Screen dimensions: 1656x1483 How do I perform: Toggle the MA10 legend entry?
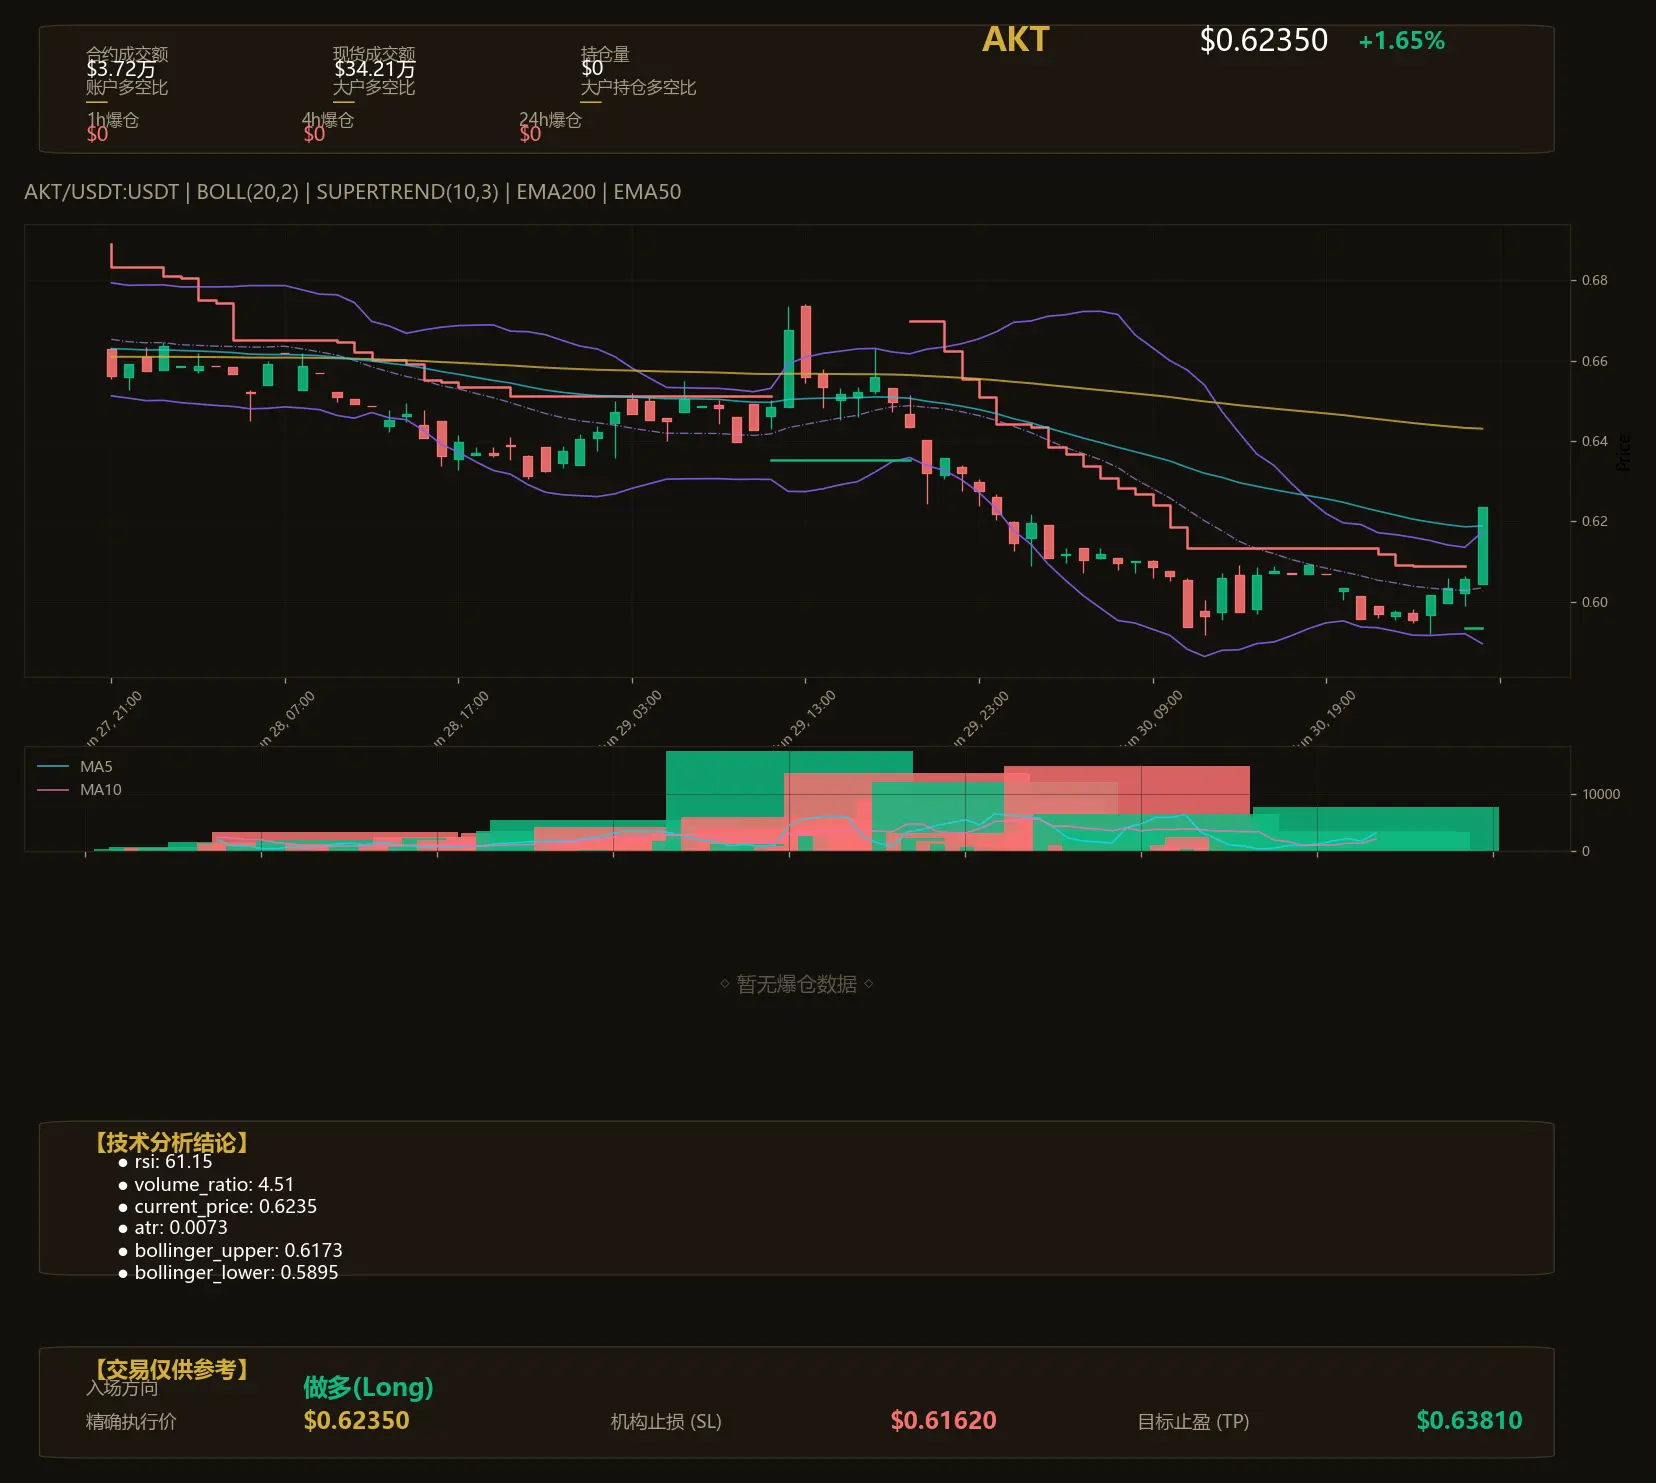[x=79, y=790]
